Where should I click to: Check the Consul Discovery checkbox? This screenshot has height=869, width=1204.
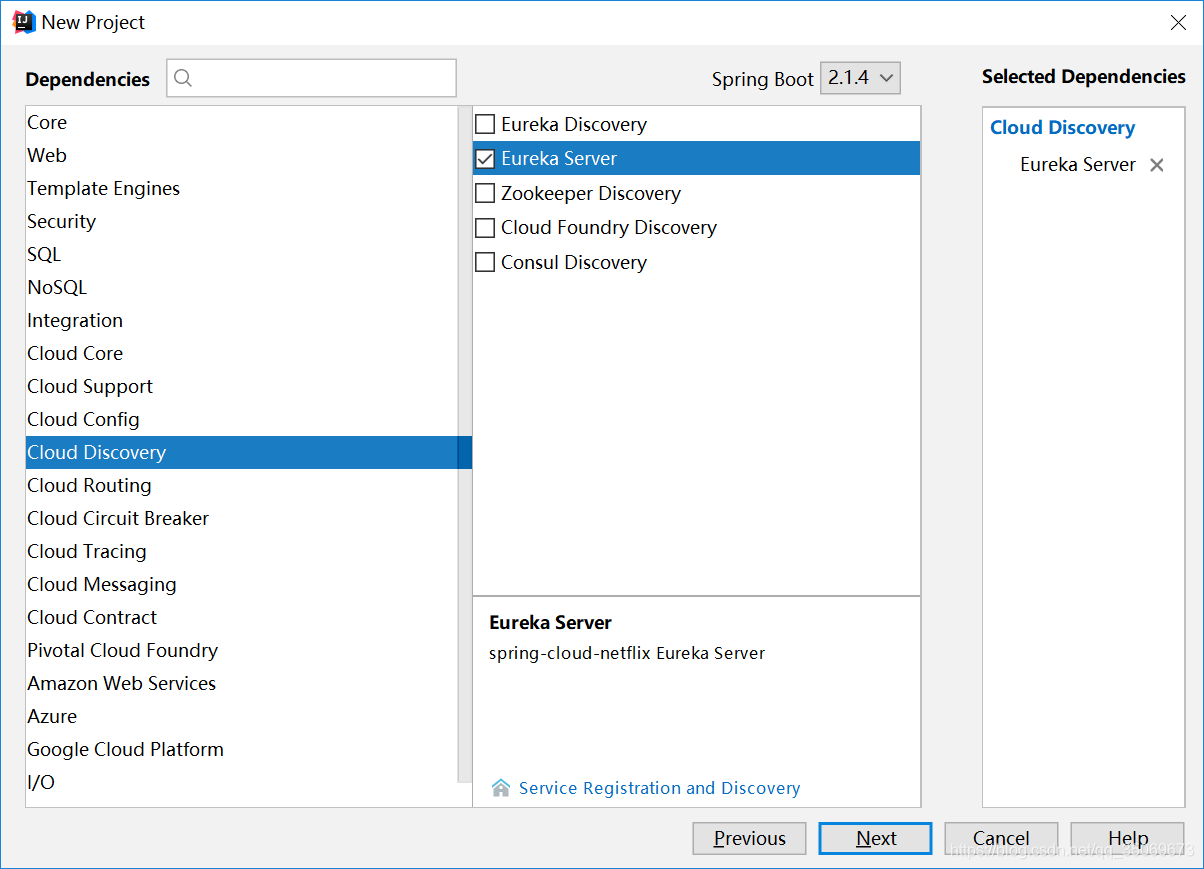[485, 262]
